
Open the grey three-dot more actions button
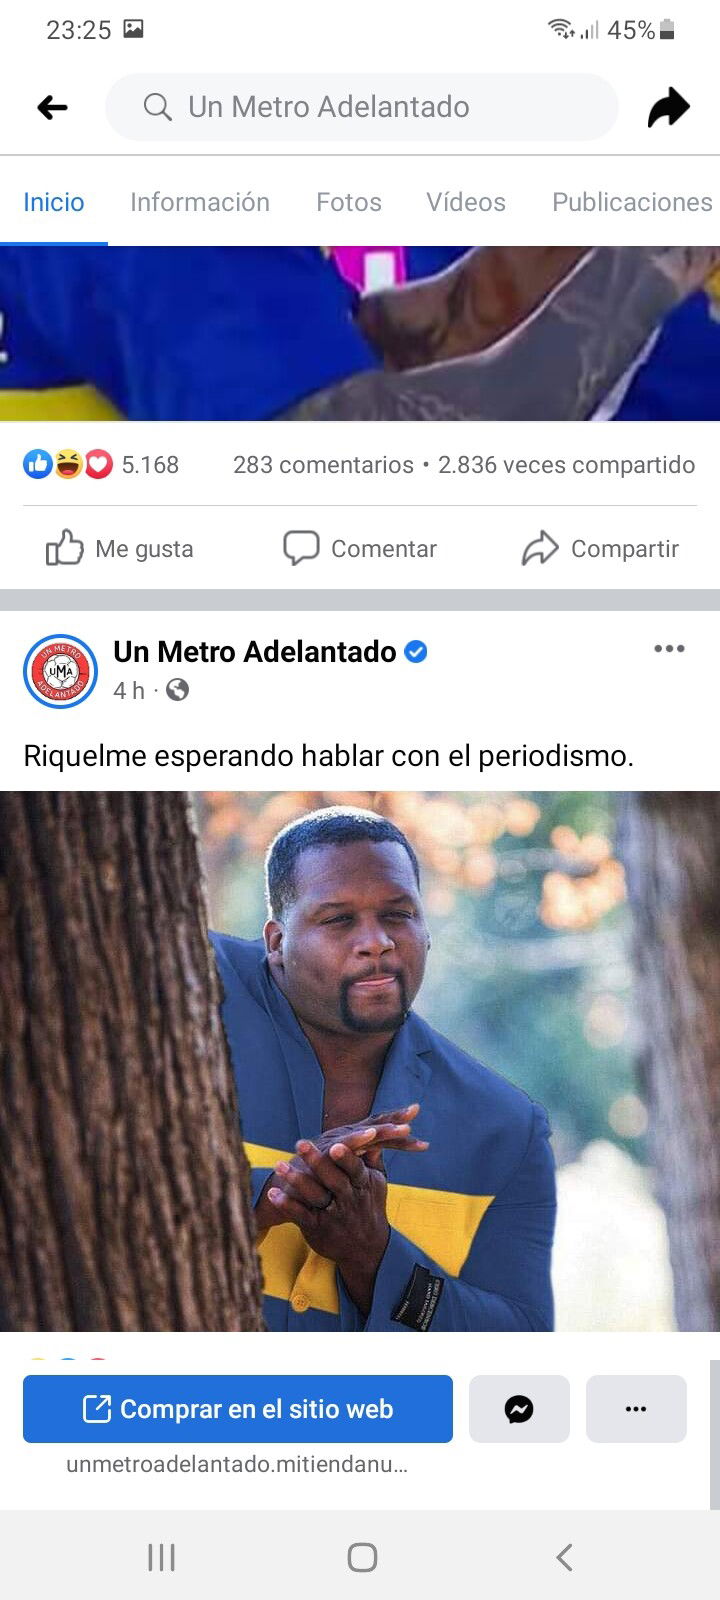(636, 1409)
